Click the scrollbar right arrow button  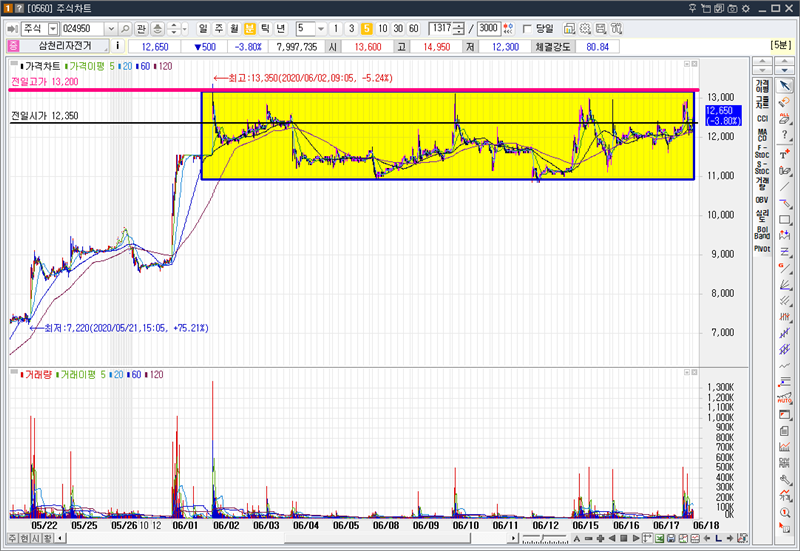pos(514,538)
